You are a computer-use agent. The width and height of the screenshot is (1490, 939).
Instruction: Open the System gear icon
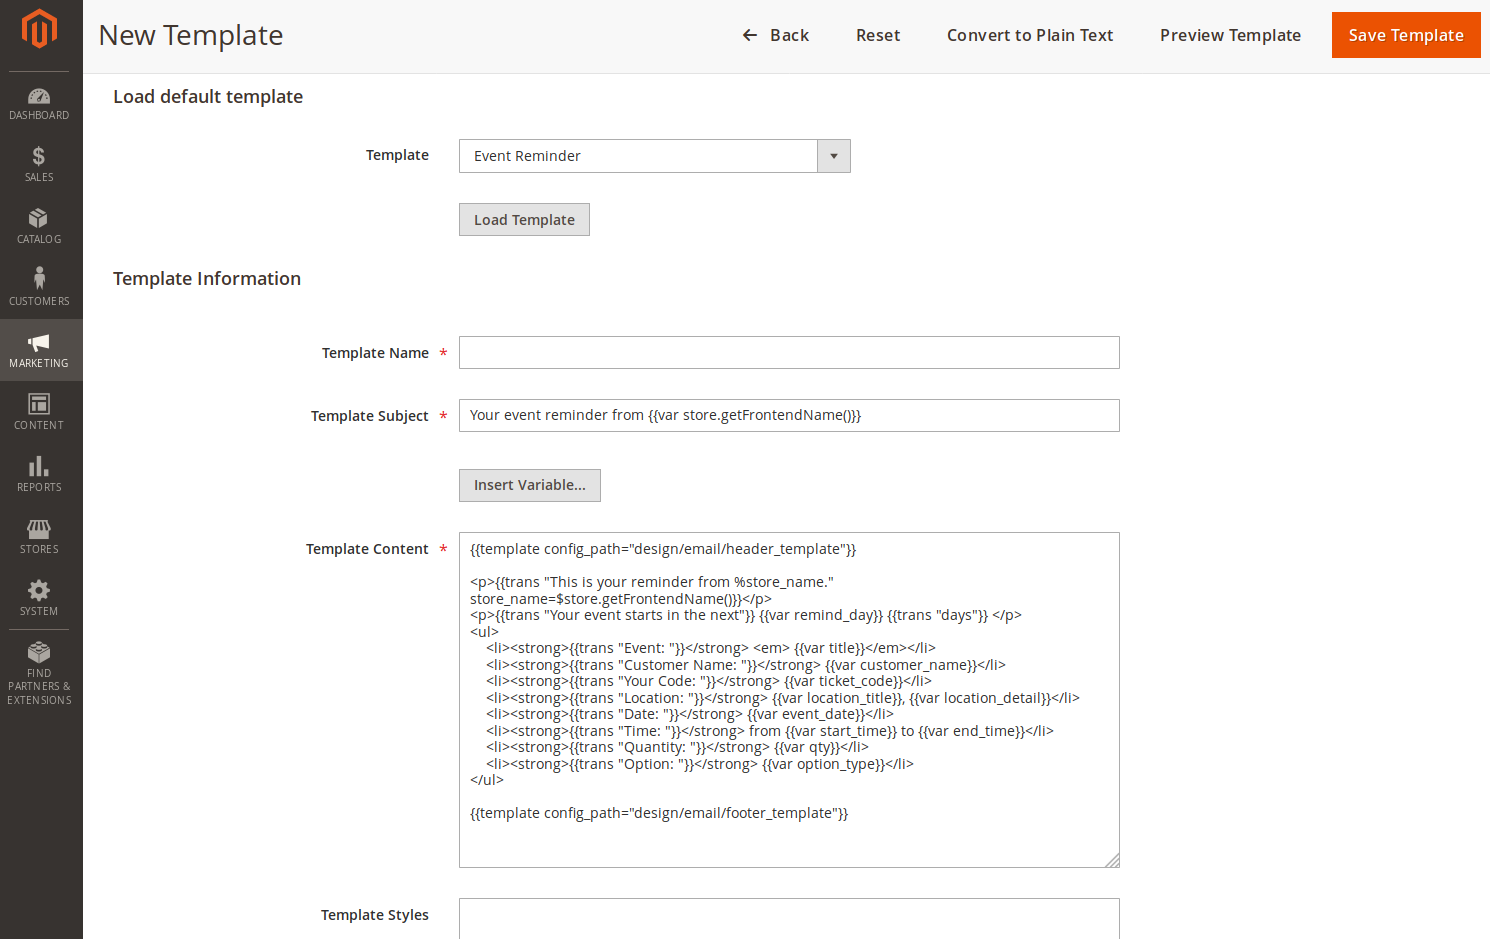39,590
